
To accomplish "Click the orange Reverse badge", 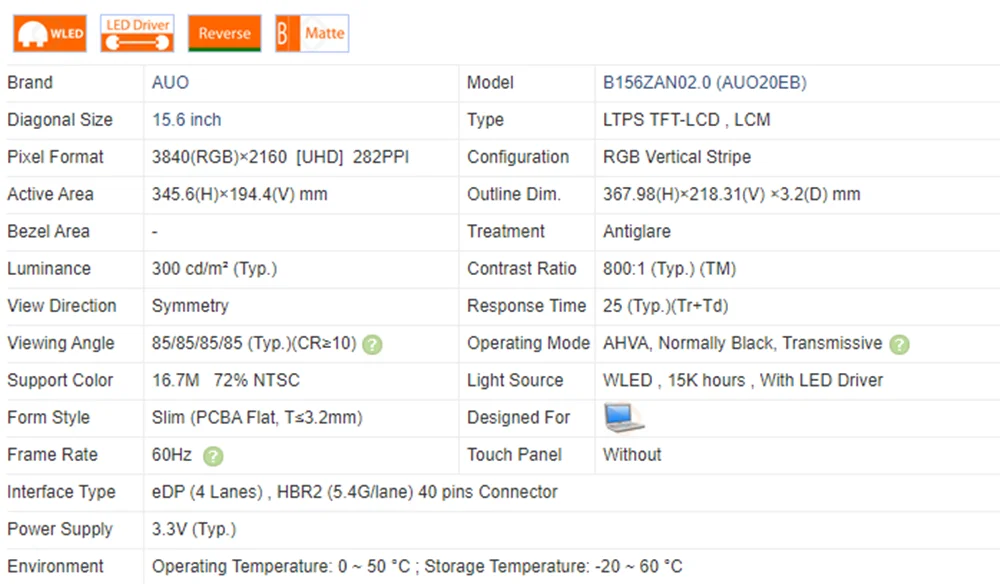I will (x=224, y=34).
